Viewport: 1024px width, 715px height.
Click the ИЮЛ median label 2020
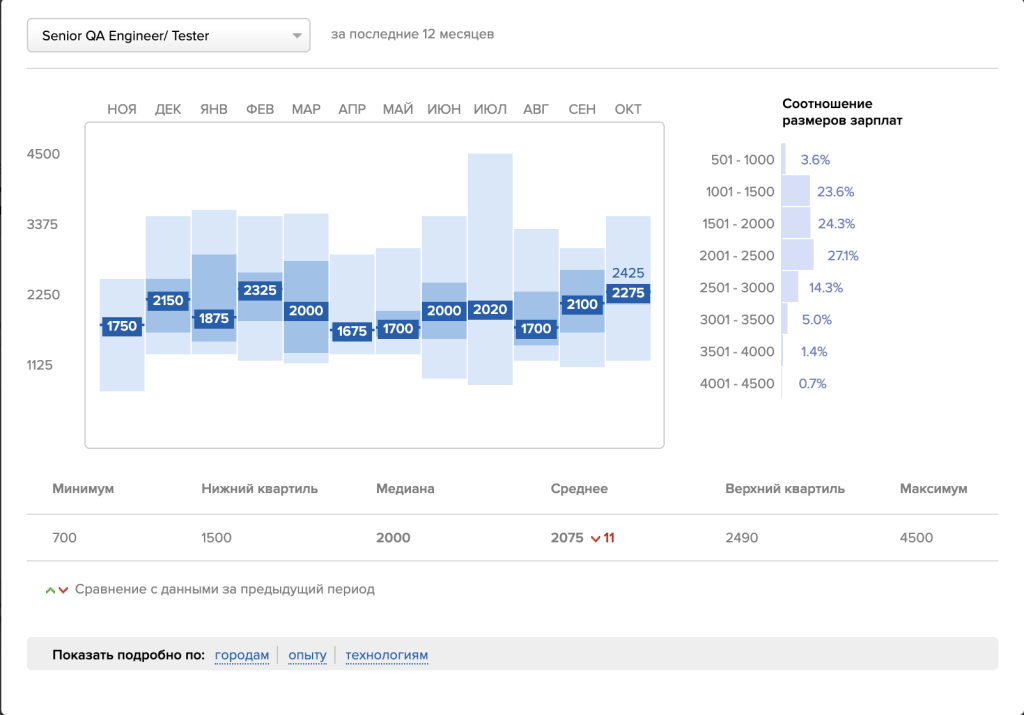pos(490,310)
